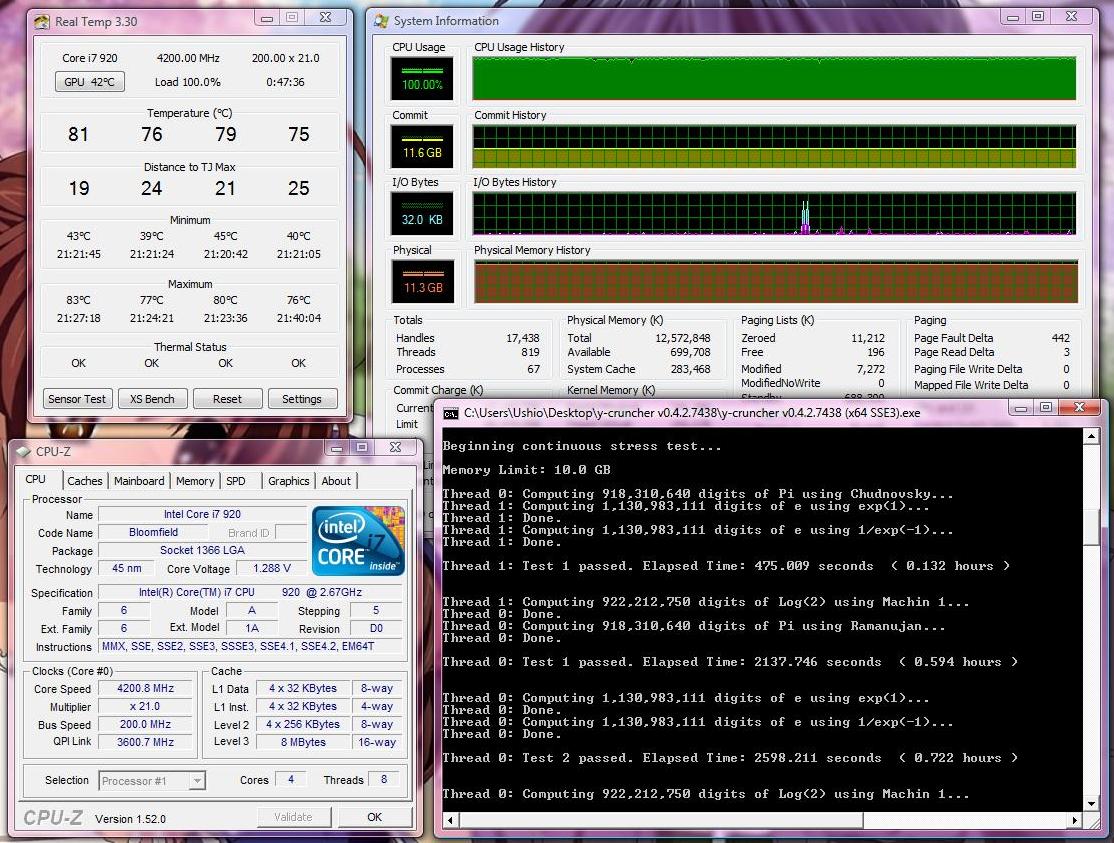The image size is (1114, 843).
Task: Click the Reset button in Real Temp
Action: pos(227,399)
